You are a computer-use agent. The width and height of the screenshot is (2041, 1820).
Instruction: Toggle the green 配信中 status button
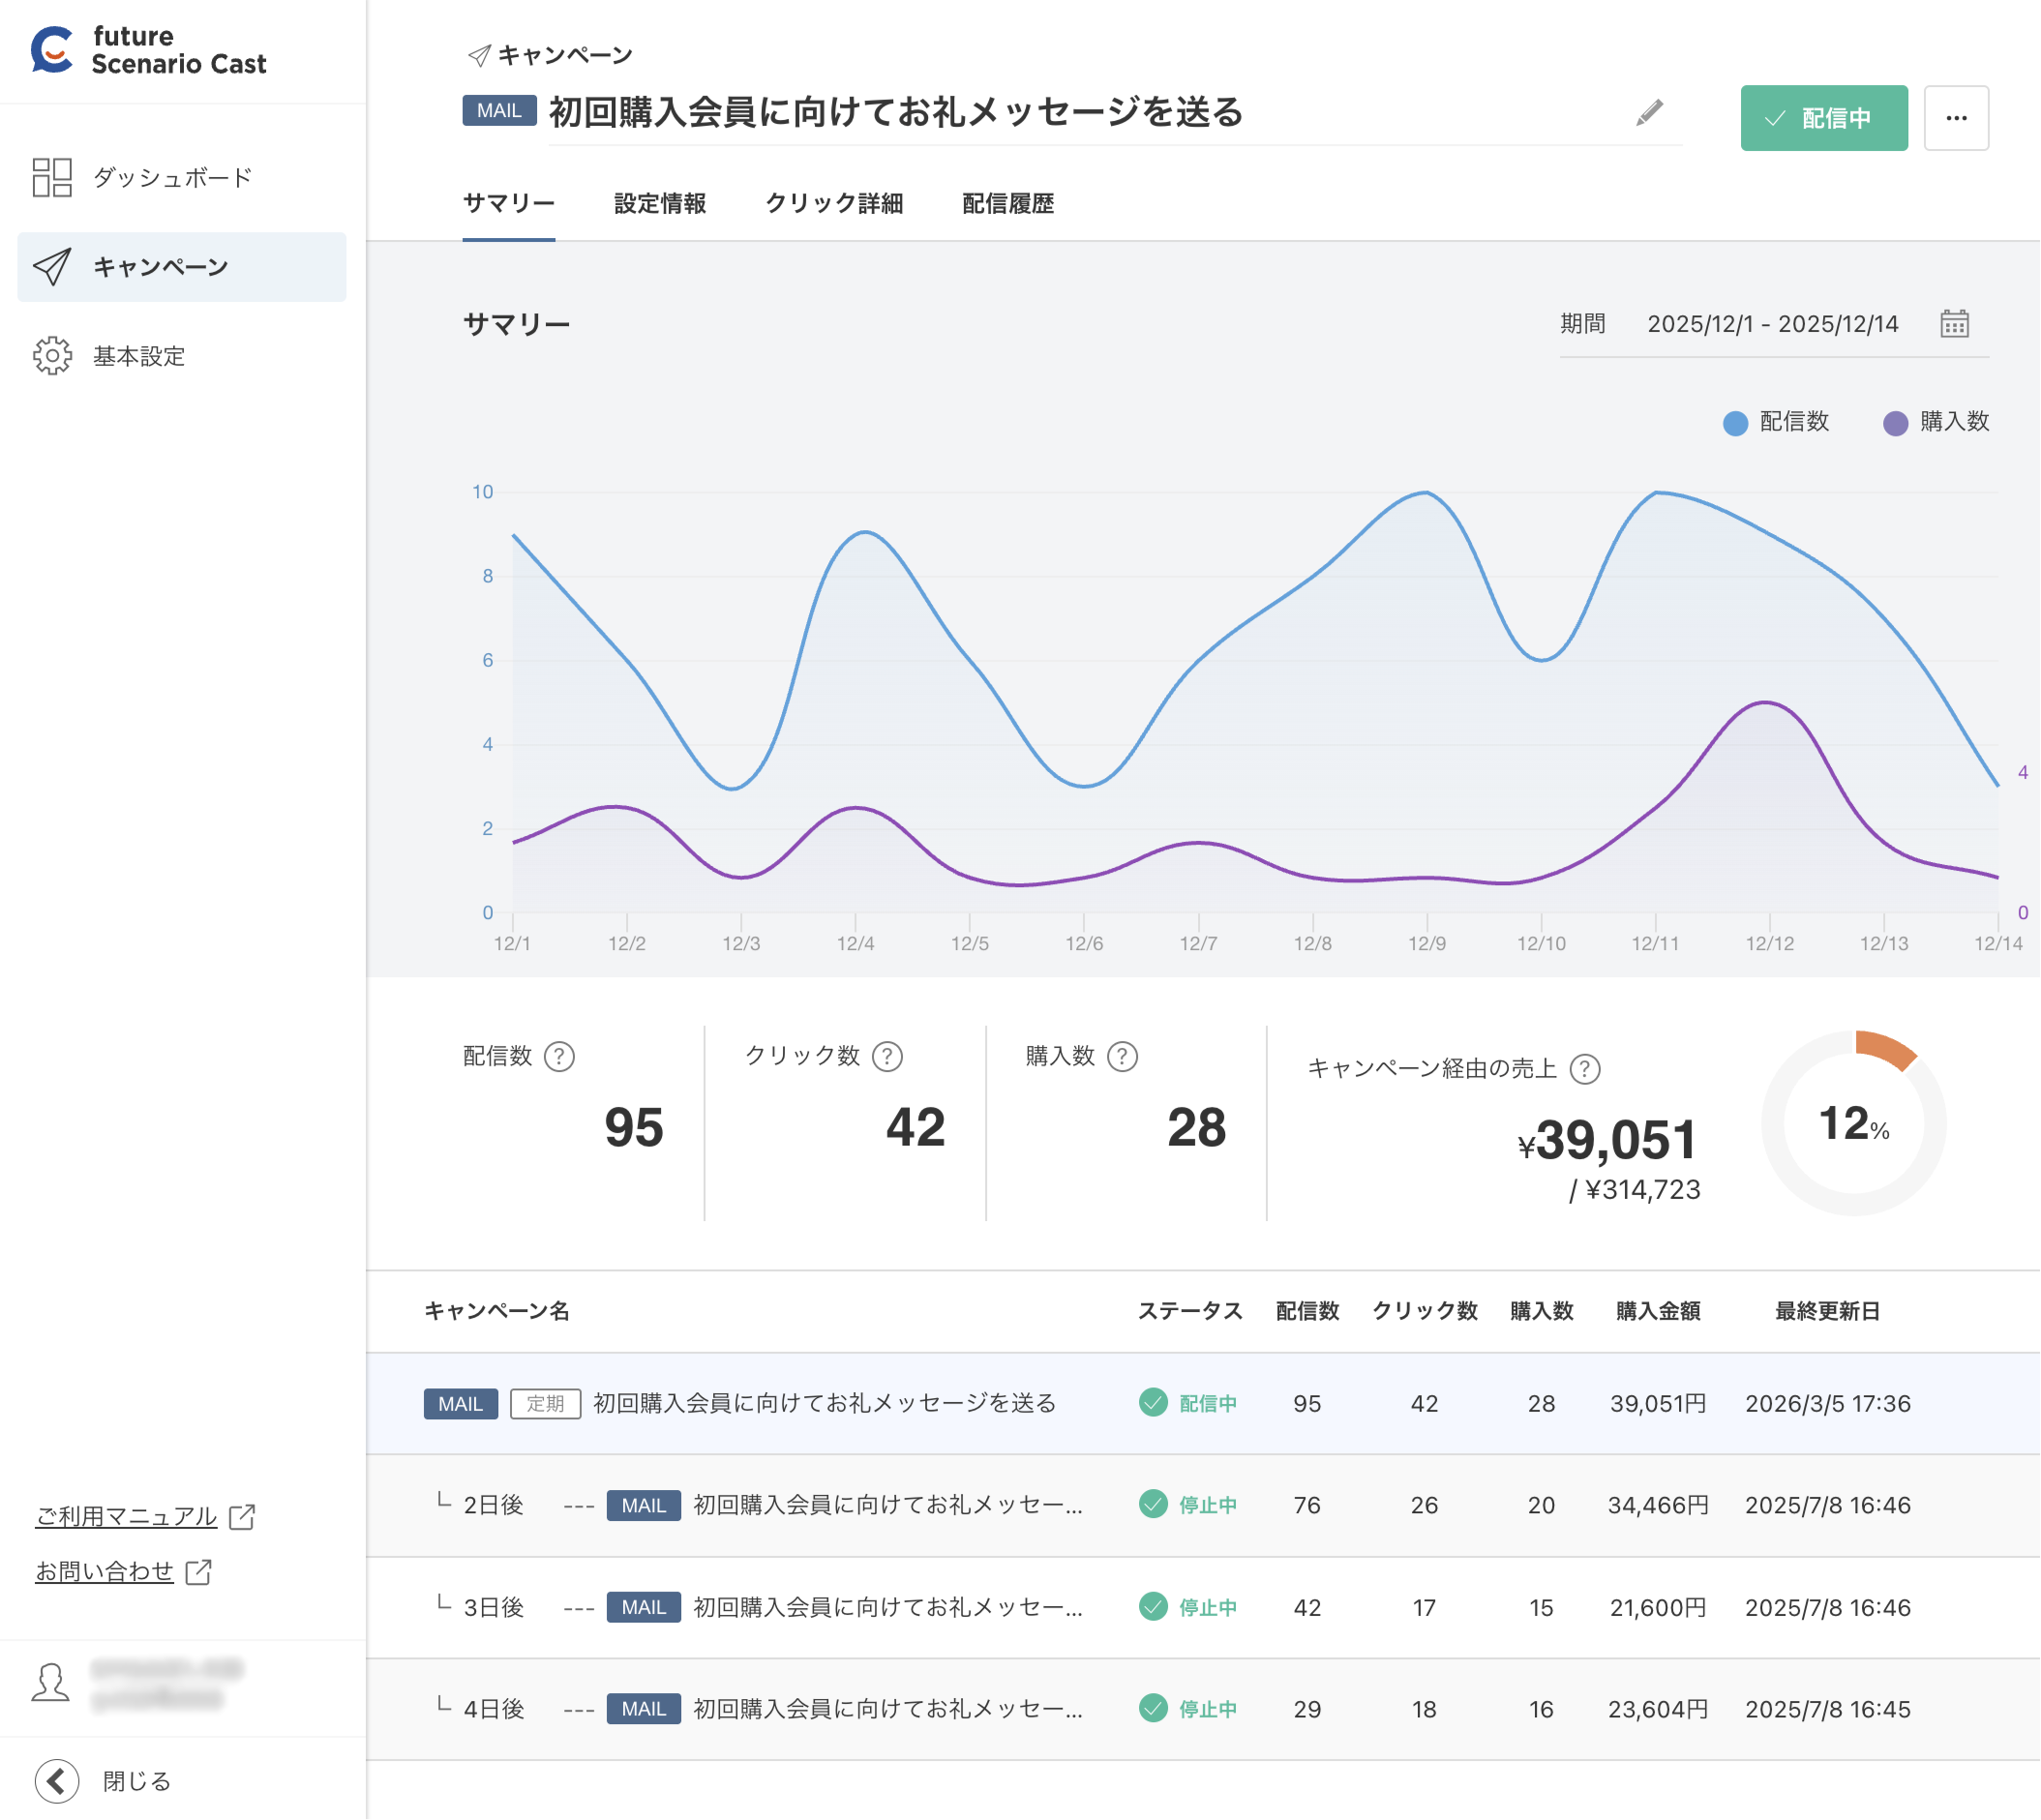1823,118
